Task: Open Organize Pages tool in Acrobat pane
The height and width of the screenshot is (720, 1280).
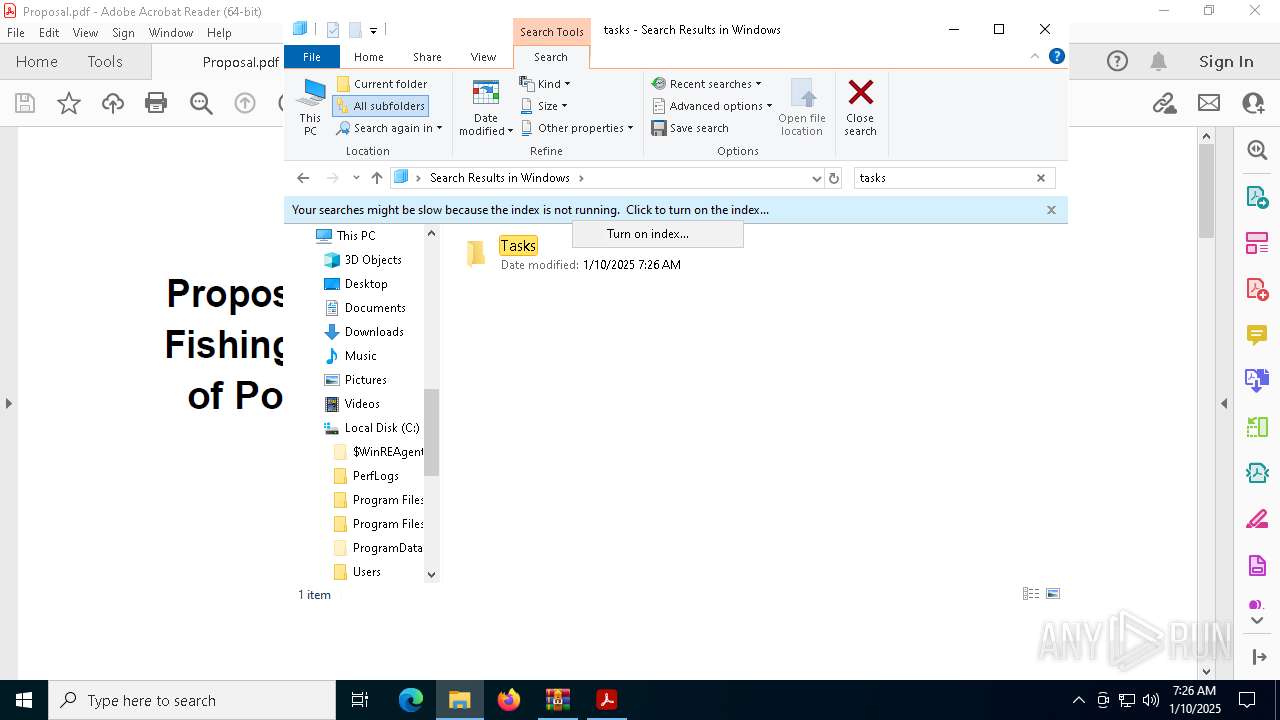Action: click(1257, 243)
